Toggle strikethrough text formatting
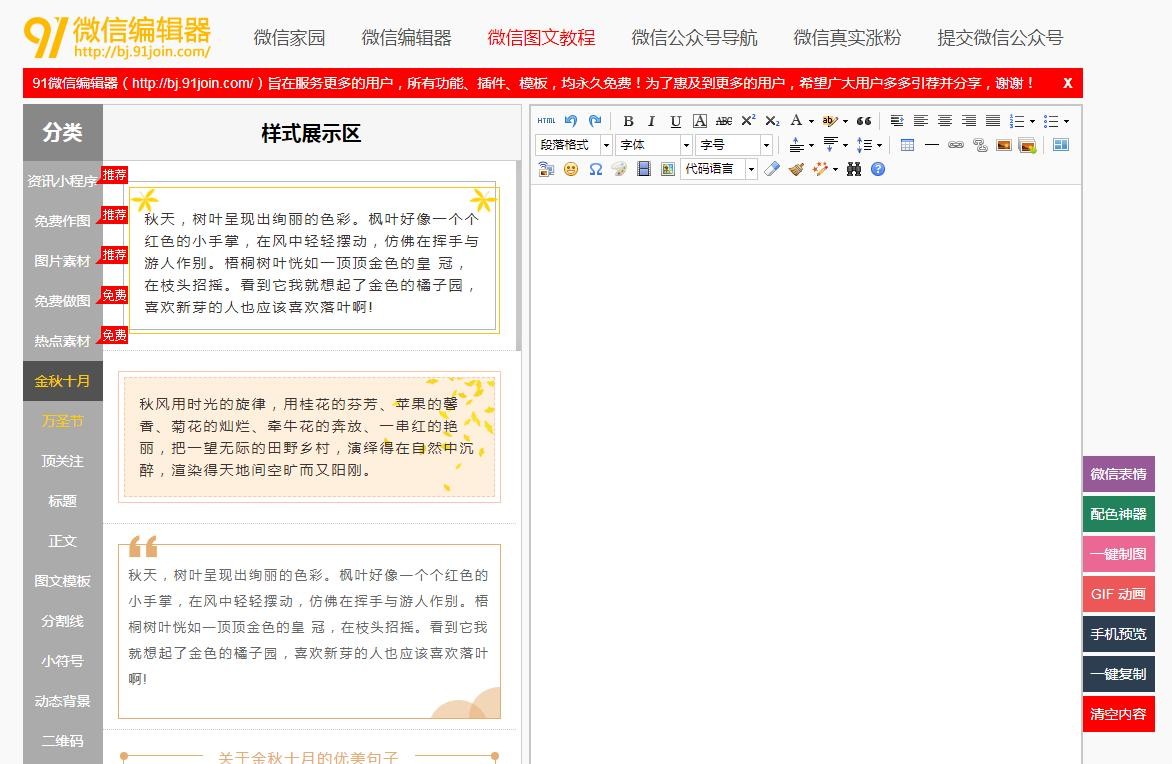Image resolution: width=1172 pixels, height=764 pixels. point(724,121)
